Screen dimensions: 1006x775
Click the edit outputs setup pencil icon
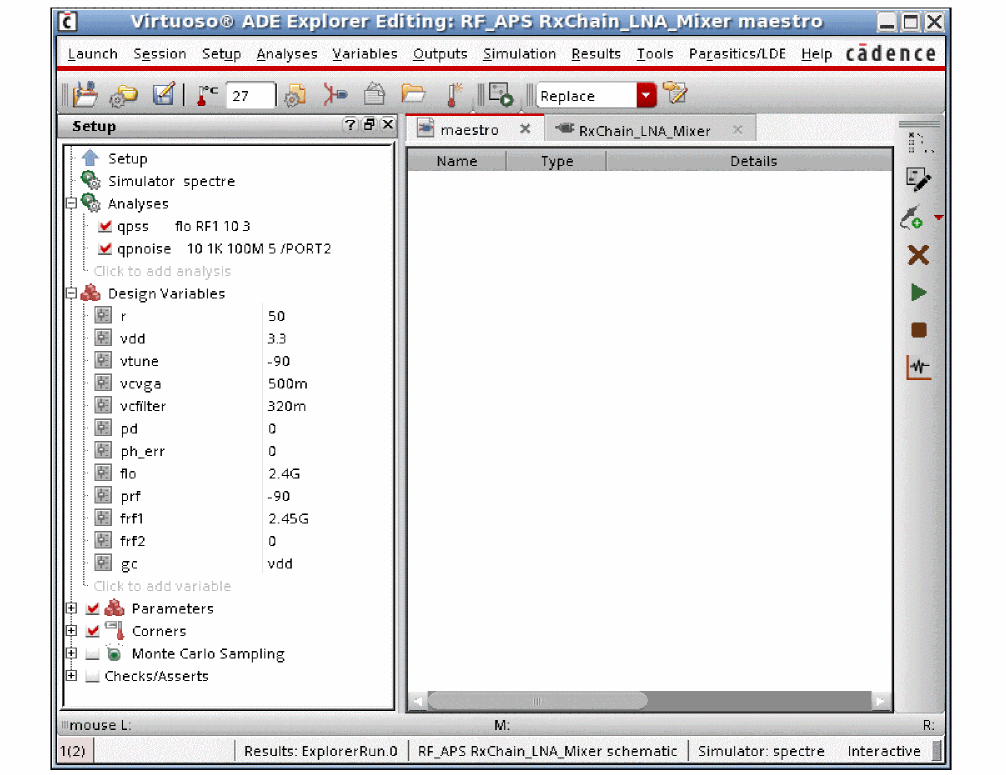[918, 180]
